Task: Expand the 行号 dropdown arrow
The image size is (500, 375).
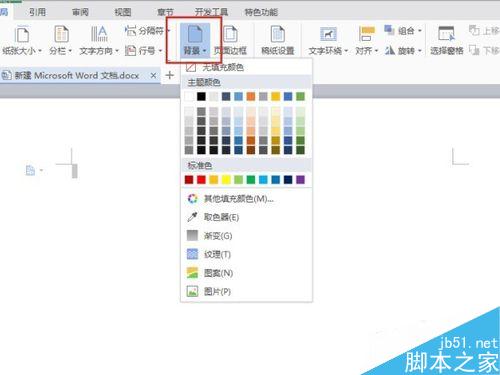Action: coord(160,51)
